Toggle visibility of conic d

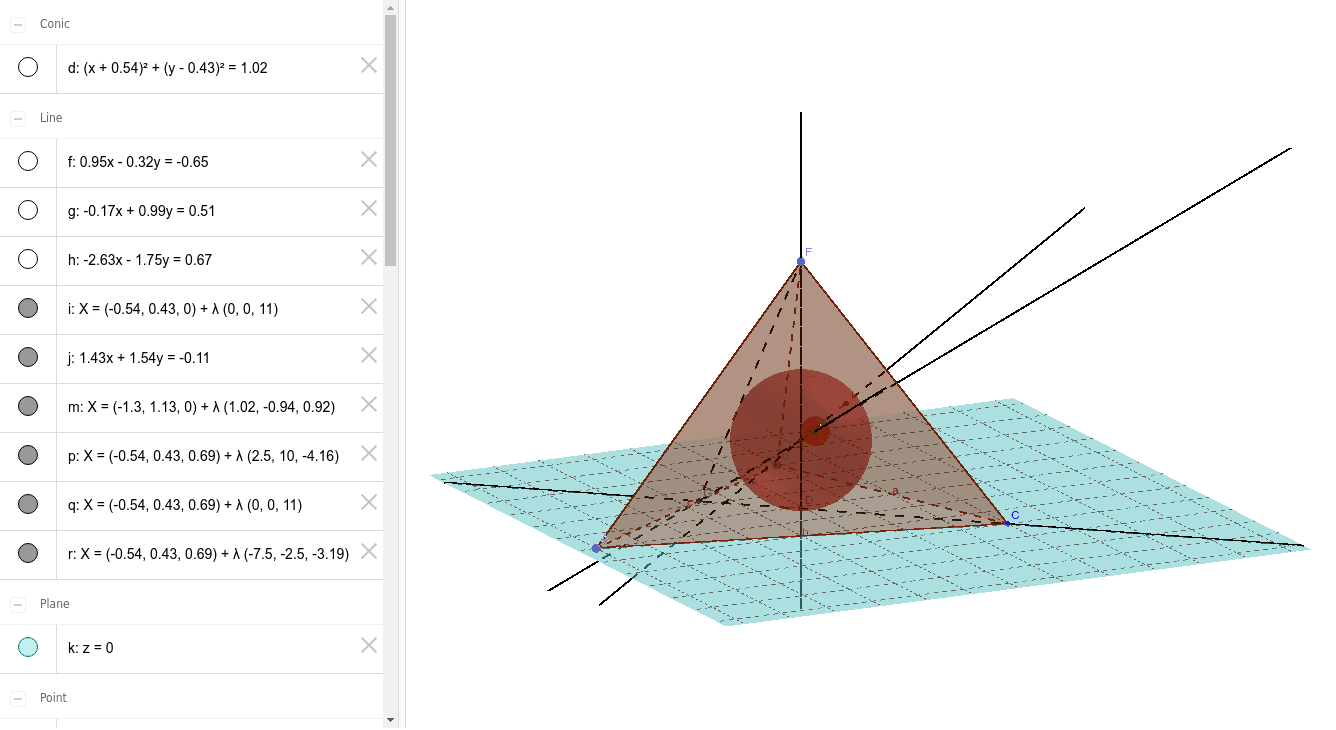click(x=28, y=67)
